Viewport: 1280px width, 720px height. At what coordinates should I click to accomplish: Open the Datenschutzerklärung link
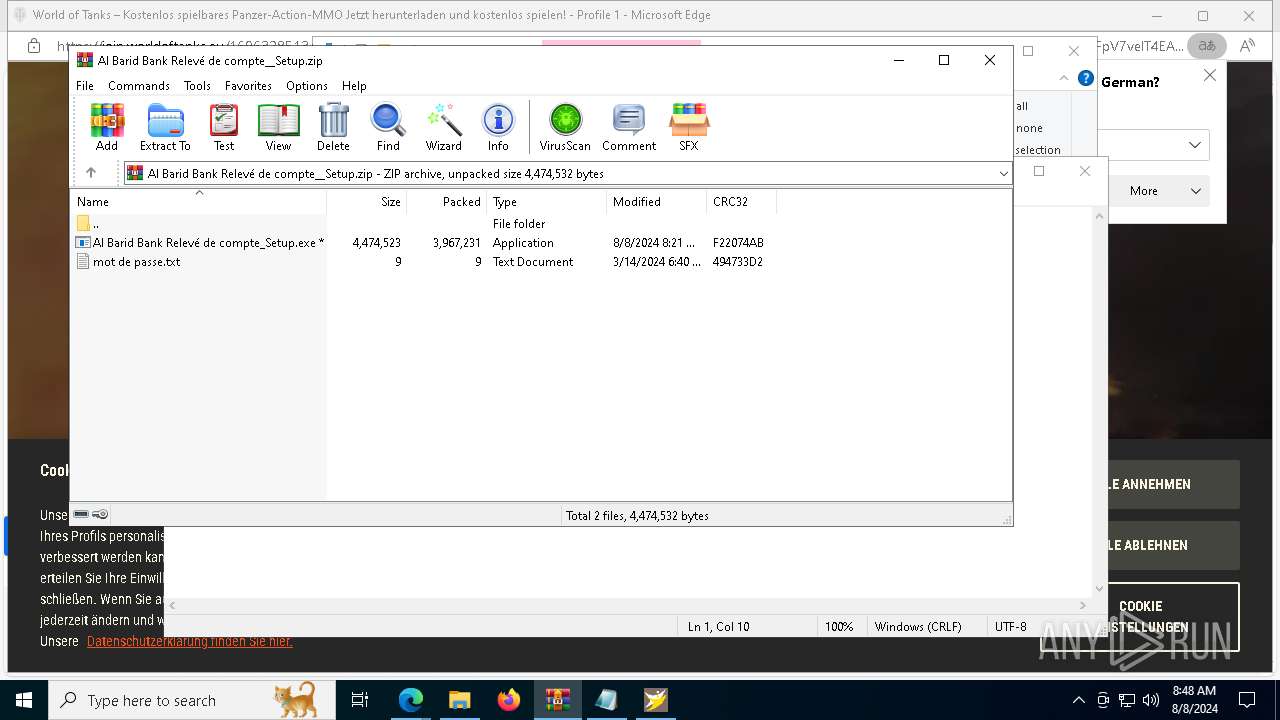click(x=190, y=642)
